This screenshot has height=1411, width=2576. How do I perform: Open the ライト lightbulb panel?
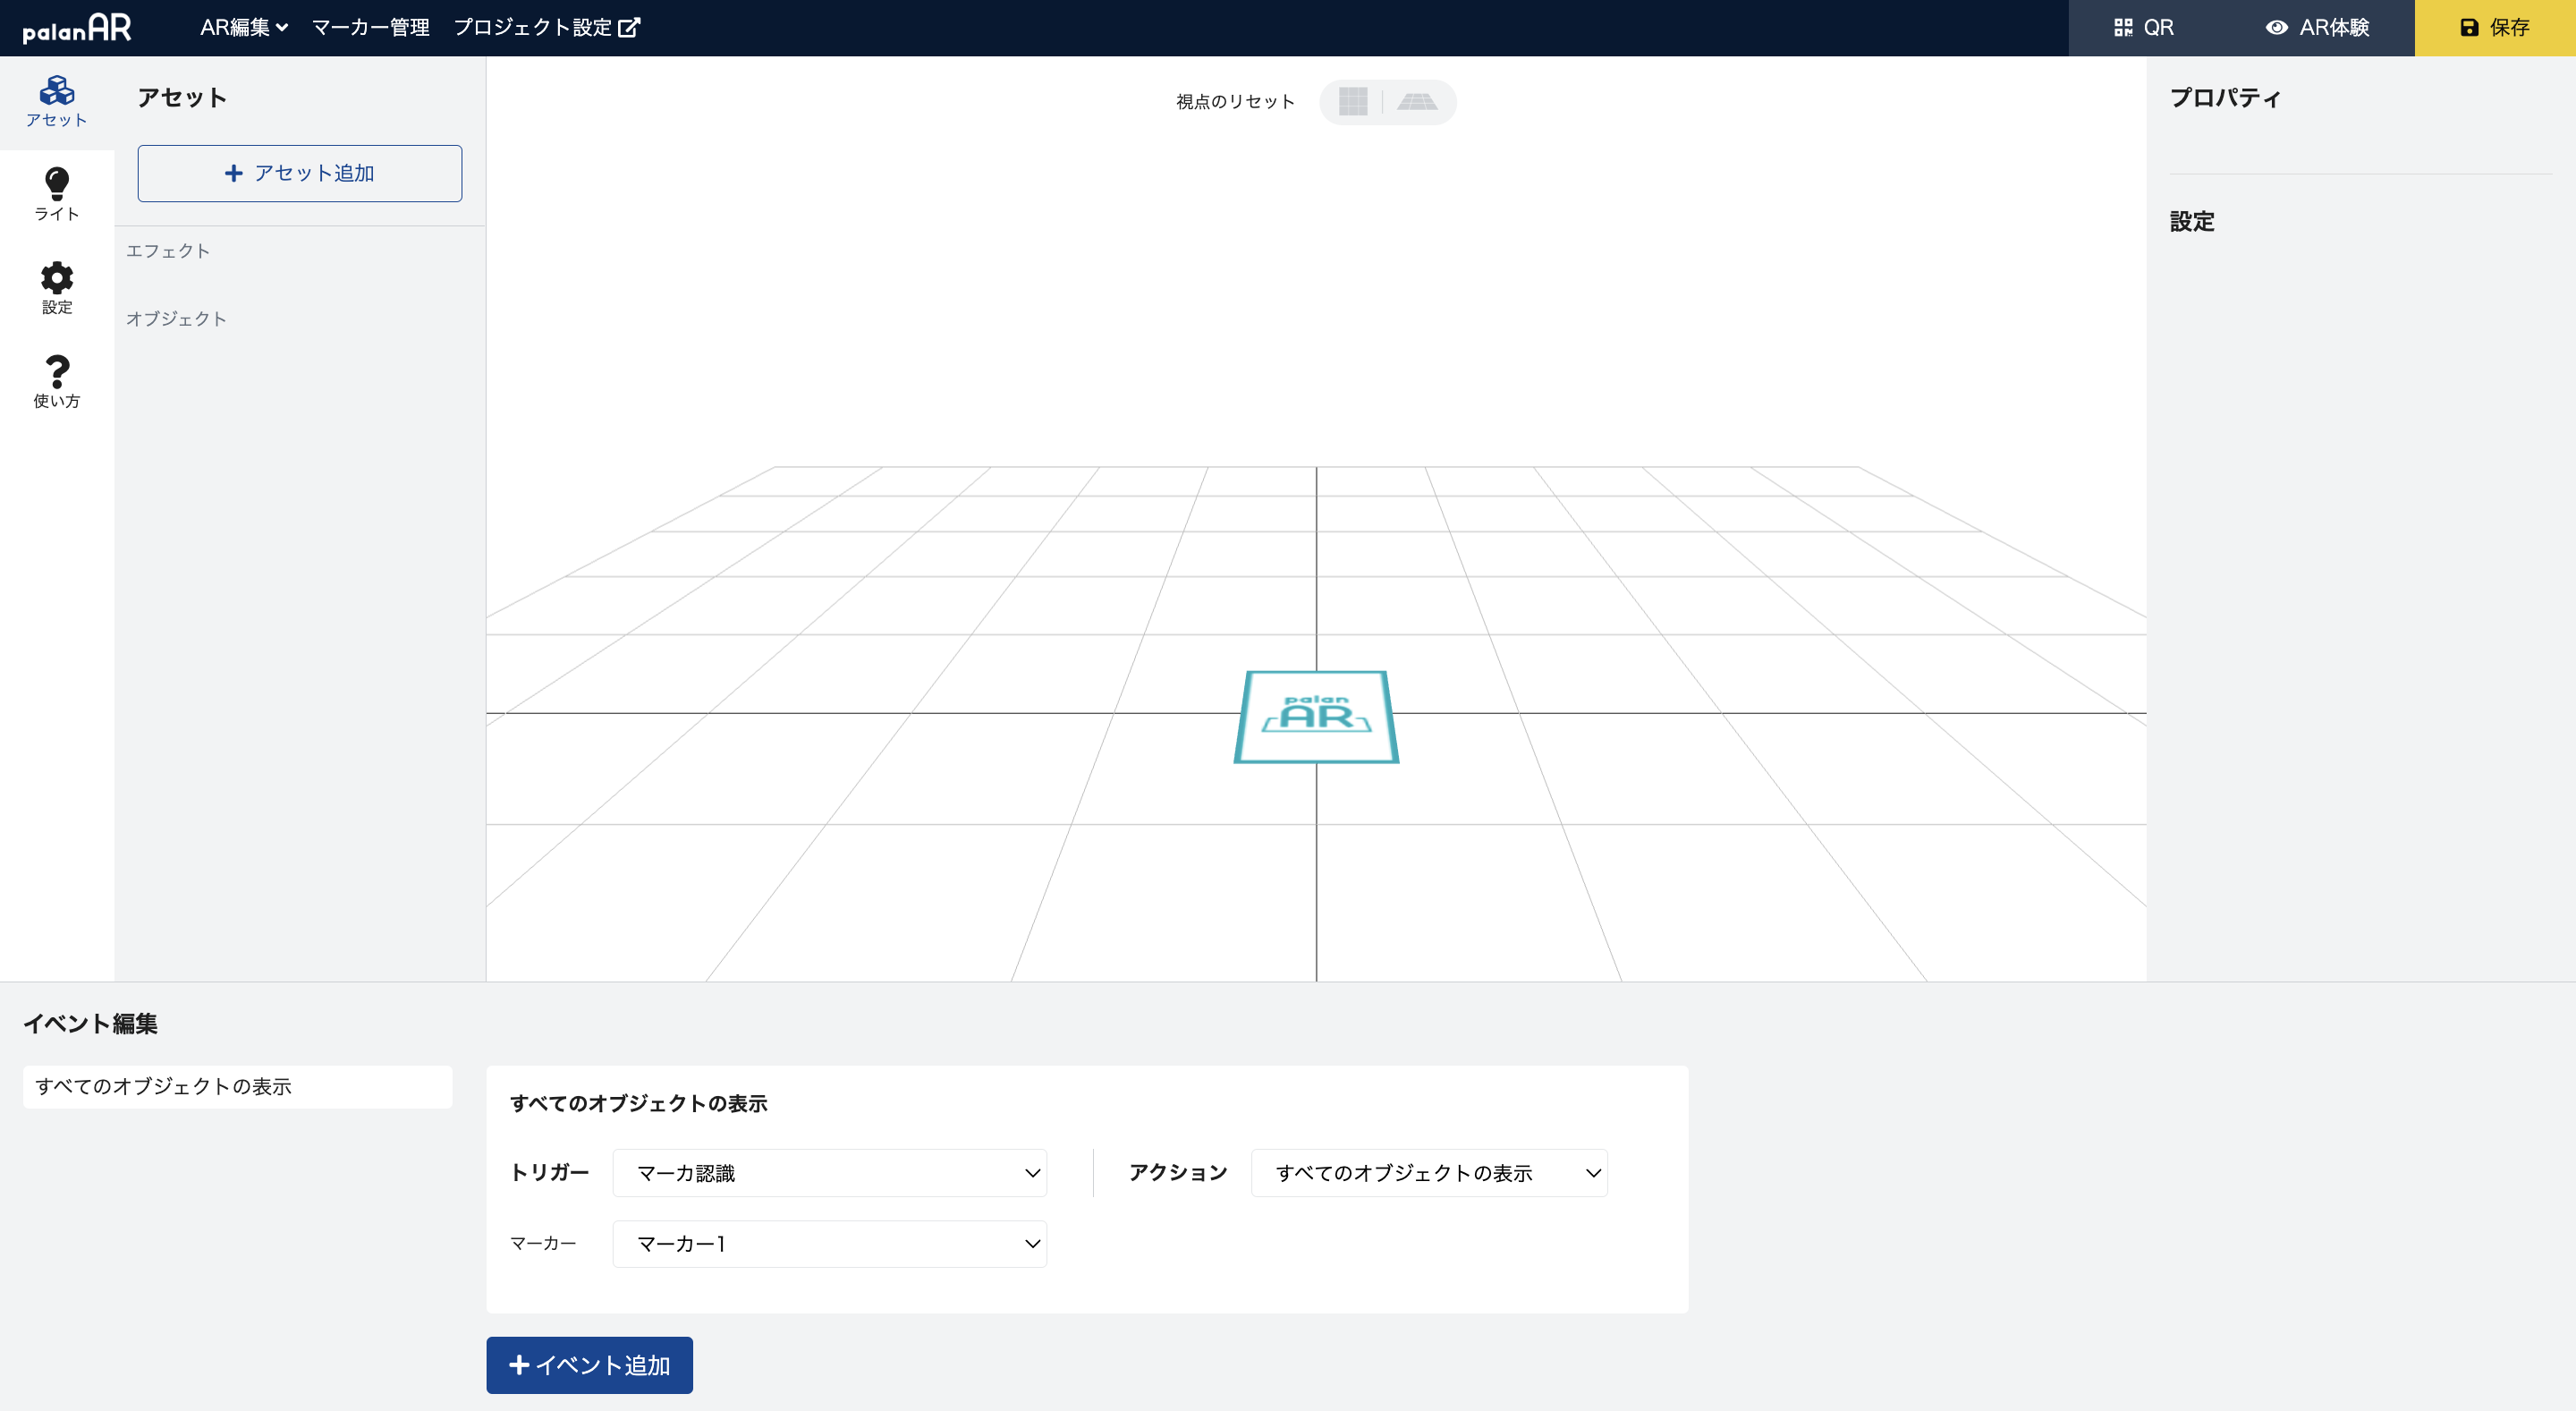(57, 195)
